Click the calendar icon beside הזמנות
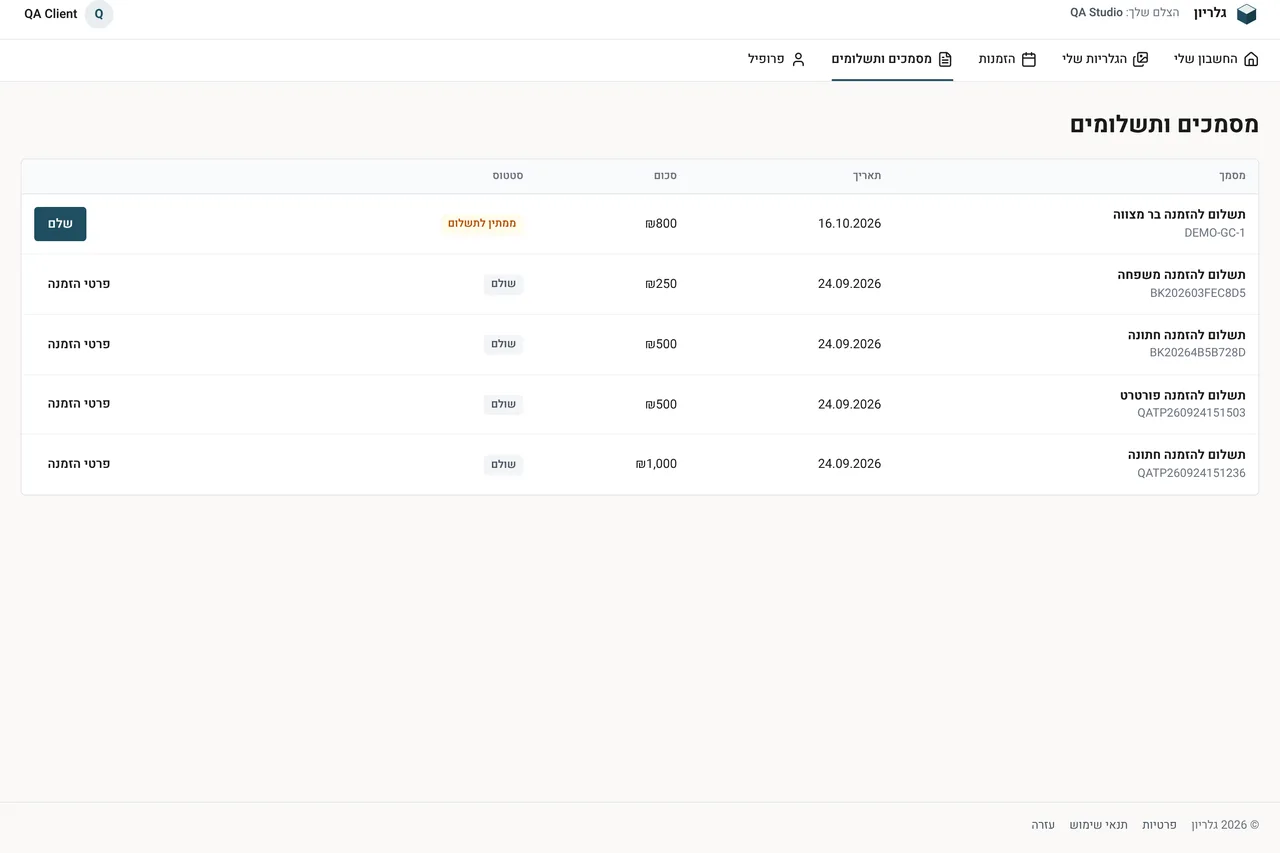1280x853 pixels. tap(1028, 59)
